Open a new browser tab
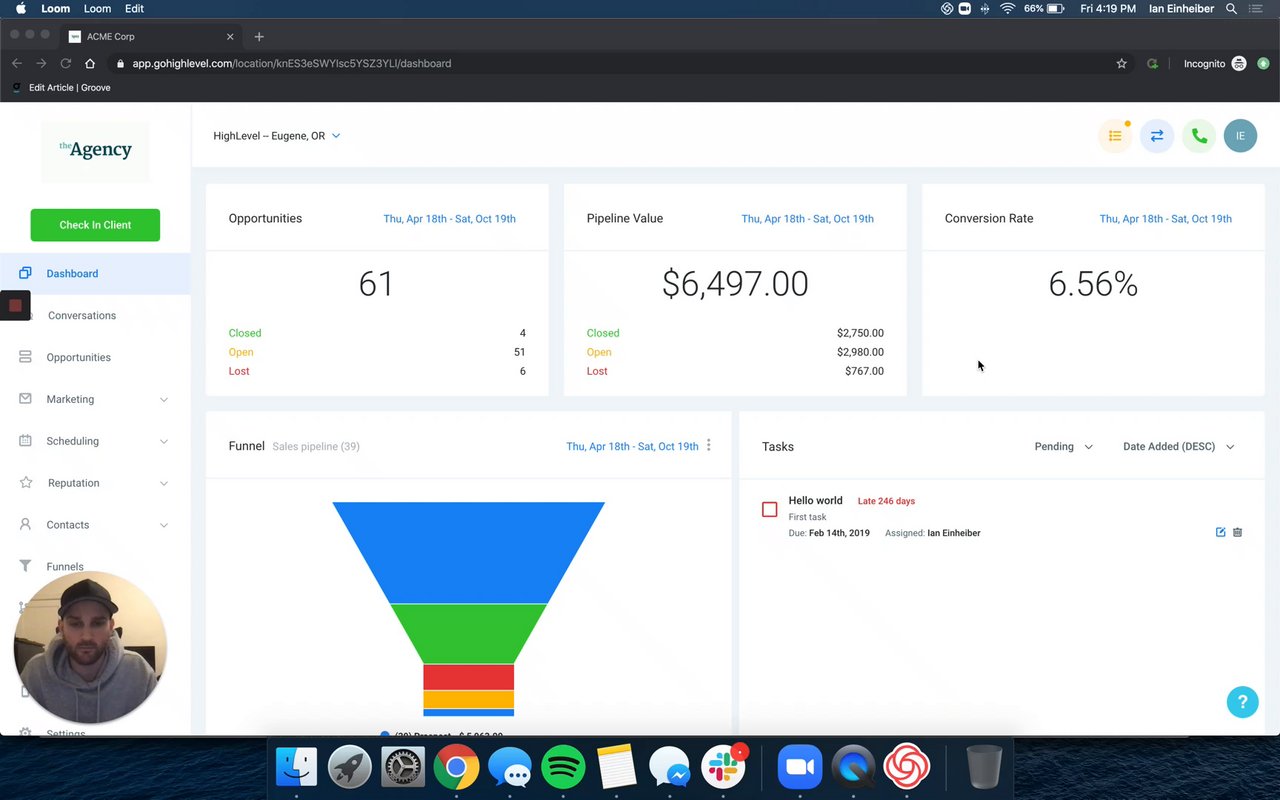 (259, 36)
